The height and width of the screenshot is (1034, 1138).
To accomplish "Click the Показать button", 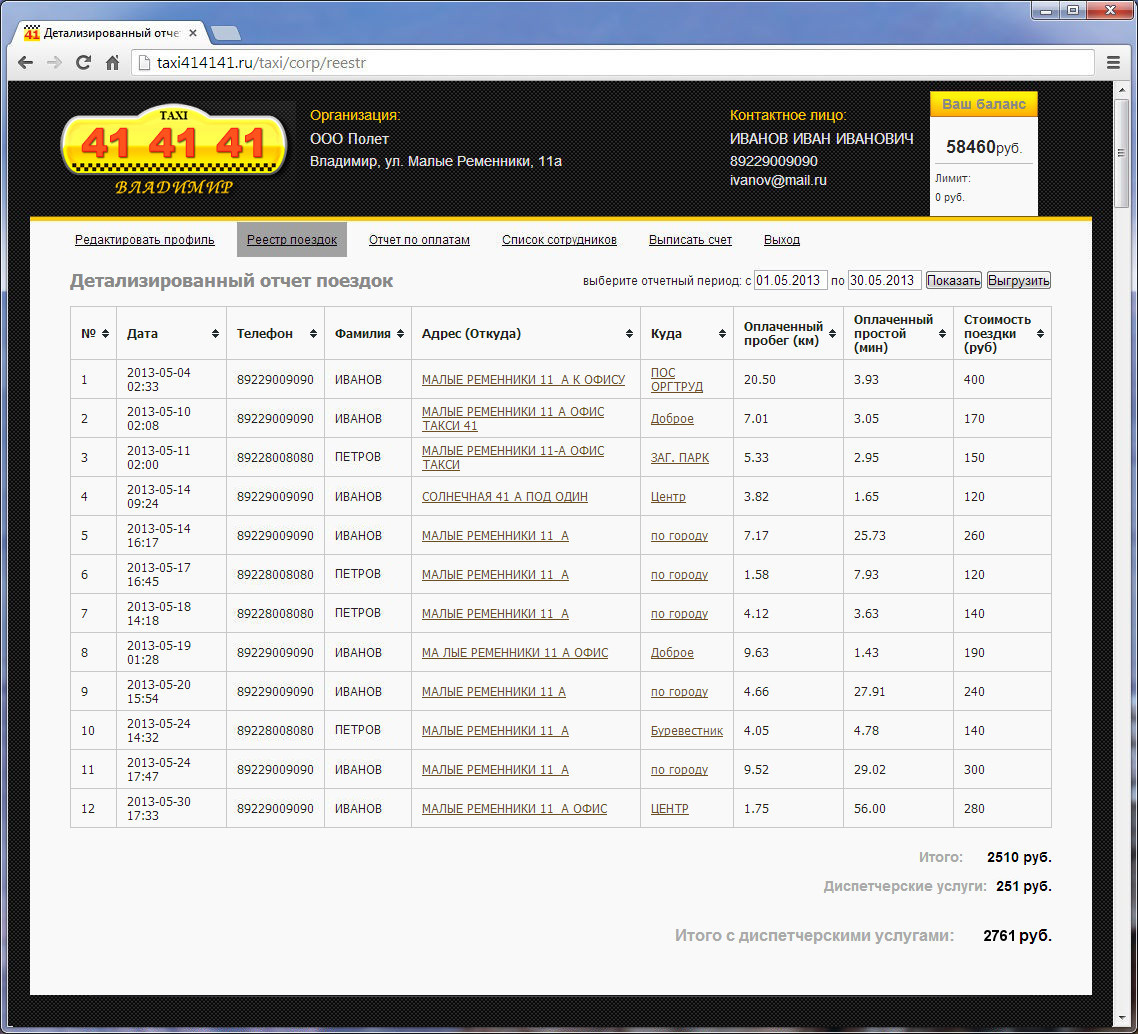I will click(x=953, y=281).
